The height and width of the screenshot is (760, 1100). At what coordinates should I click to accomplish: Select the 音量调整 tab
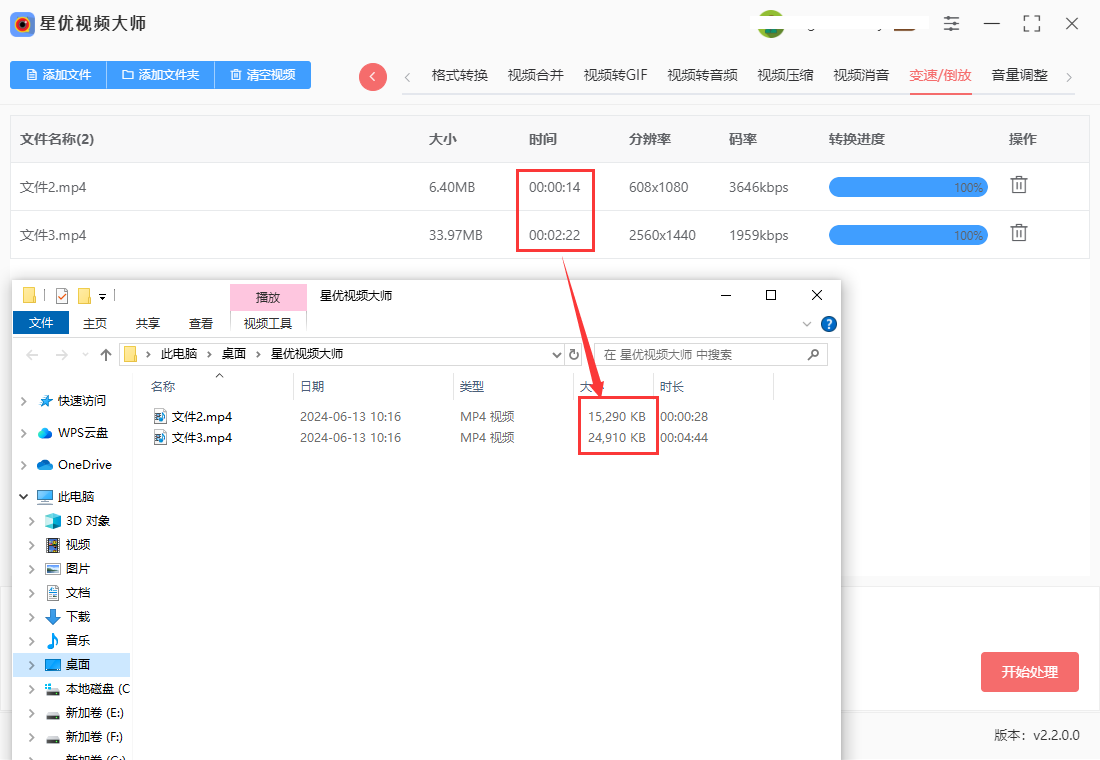pos(1019,75)
